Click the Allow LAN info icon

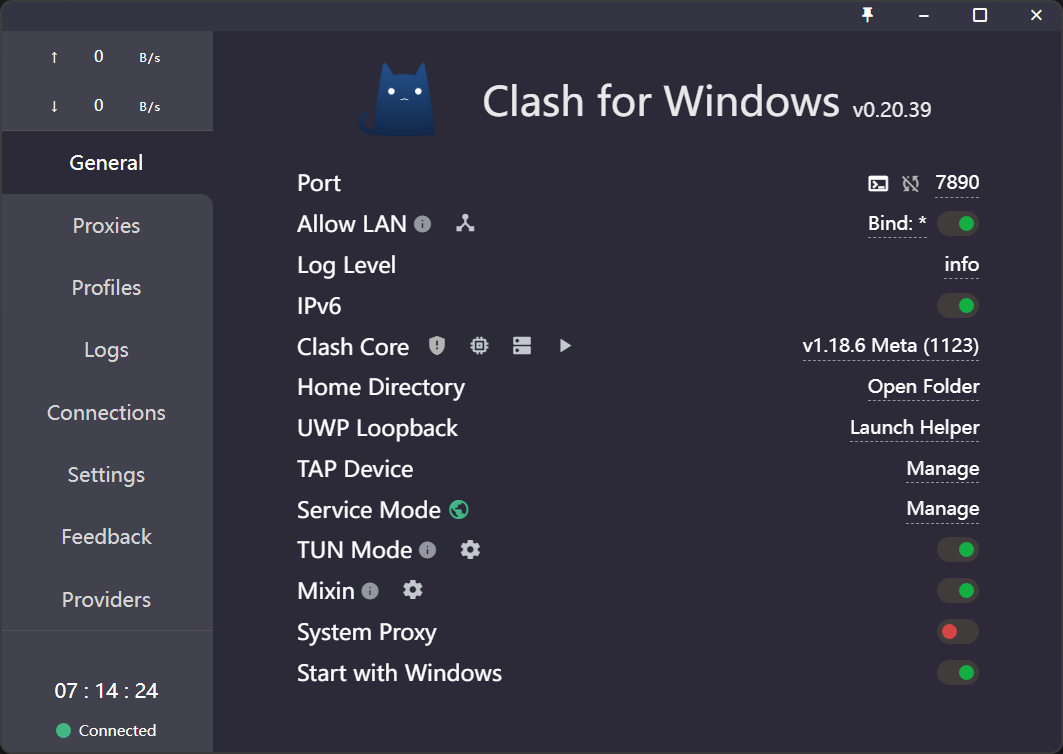pyautogui.click(x=422, y=224)
